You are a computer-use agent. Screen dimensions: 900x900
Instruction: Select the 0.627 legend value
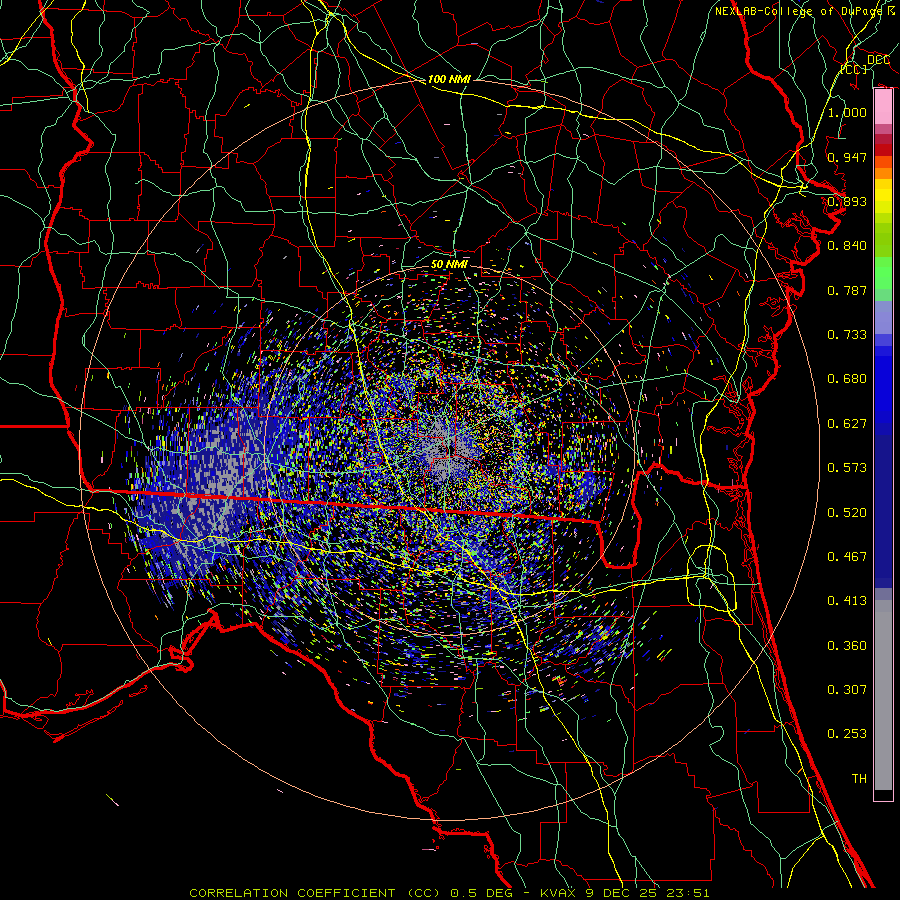(x=847, y=424)
